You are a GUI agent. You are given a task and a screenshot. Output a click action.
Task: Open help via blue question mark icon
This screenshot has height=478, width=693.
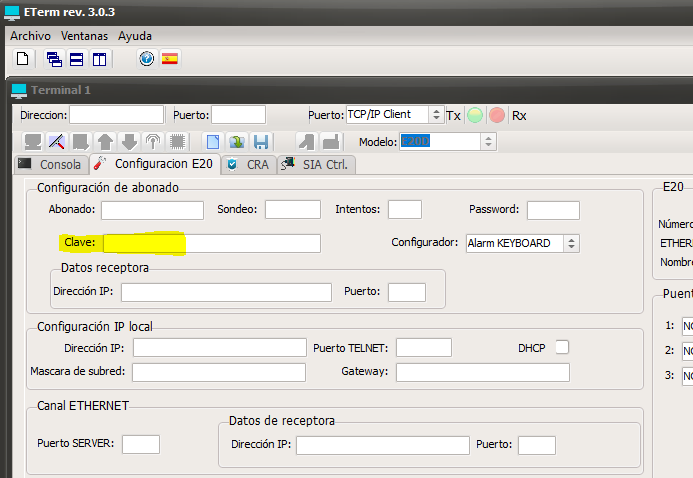tap(147, 59)
